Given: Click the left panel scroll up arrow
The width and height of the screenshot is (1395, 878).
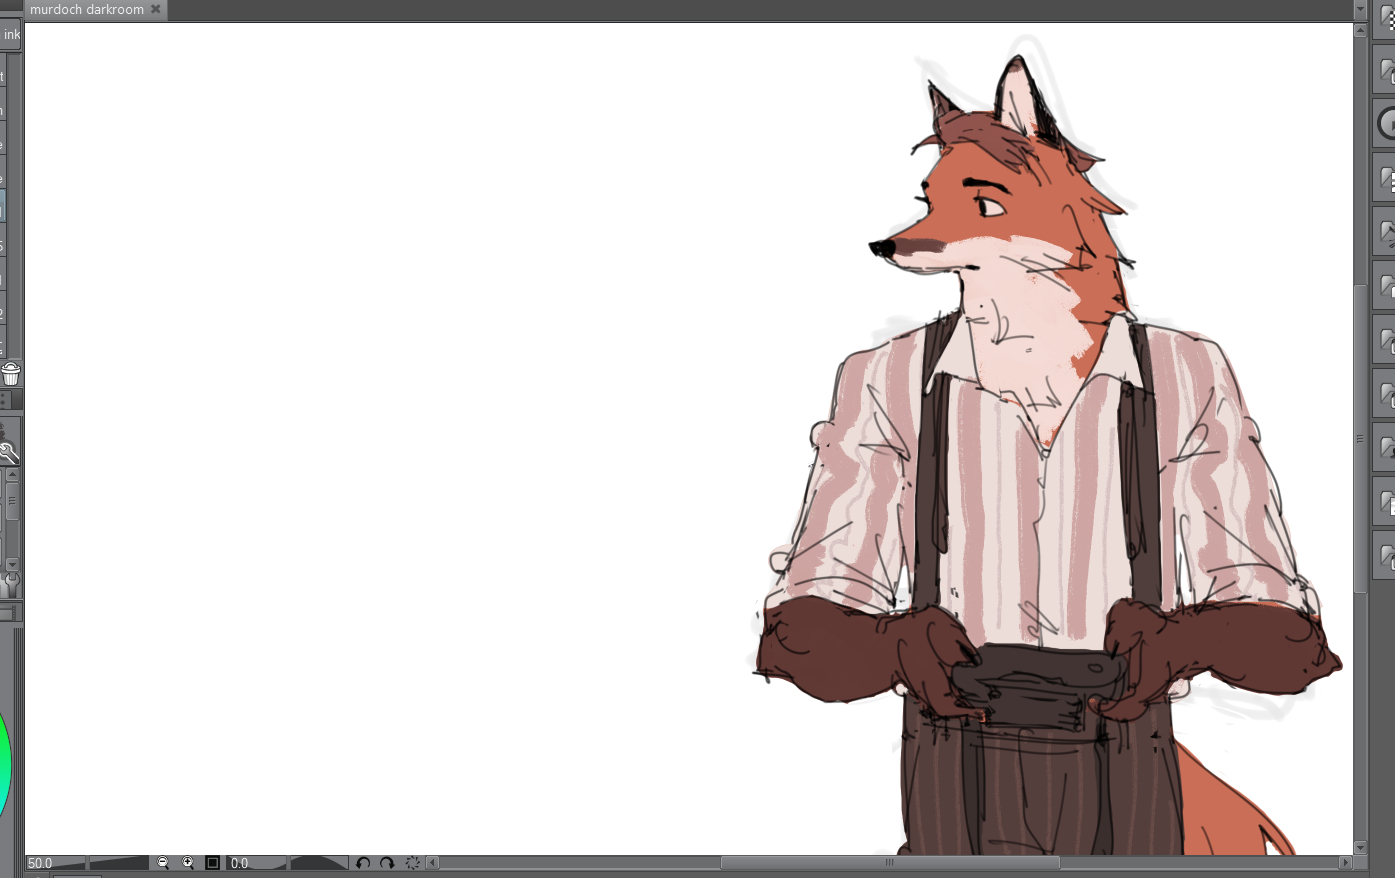Looking at the screenshot, I should (12, 476).
